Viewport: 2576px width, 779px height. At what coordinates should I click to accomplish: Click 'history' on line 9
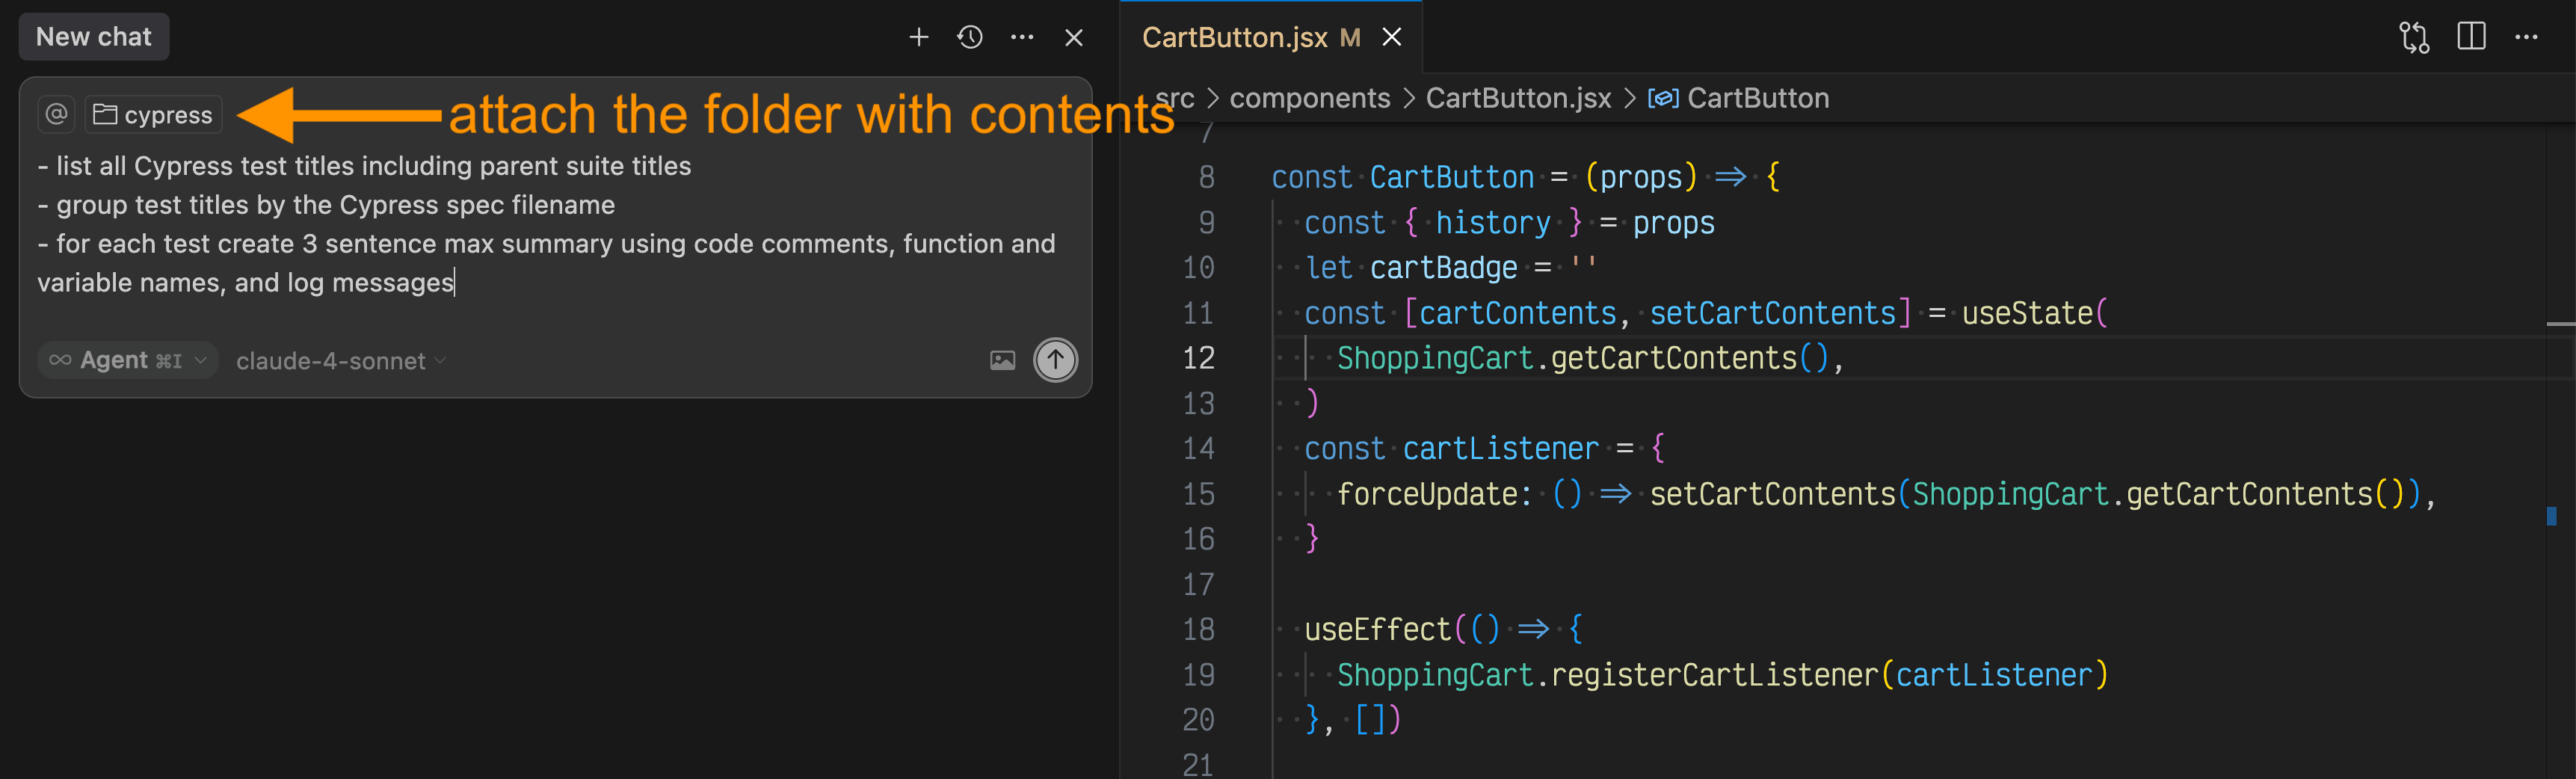pos(1492,223)
